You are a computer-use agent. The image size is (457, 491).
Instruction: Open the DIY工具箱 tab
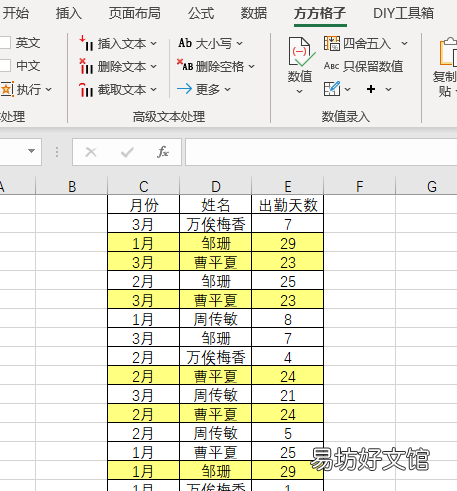[x=403, y=13]
